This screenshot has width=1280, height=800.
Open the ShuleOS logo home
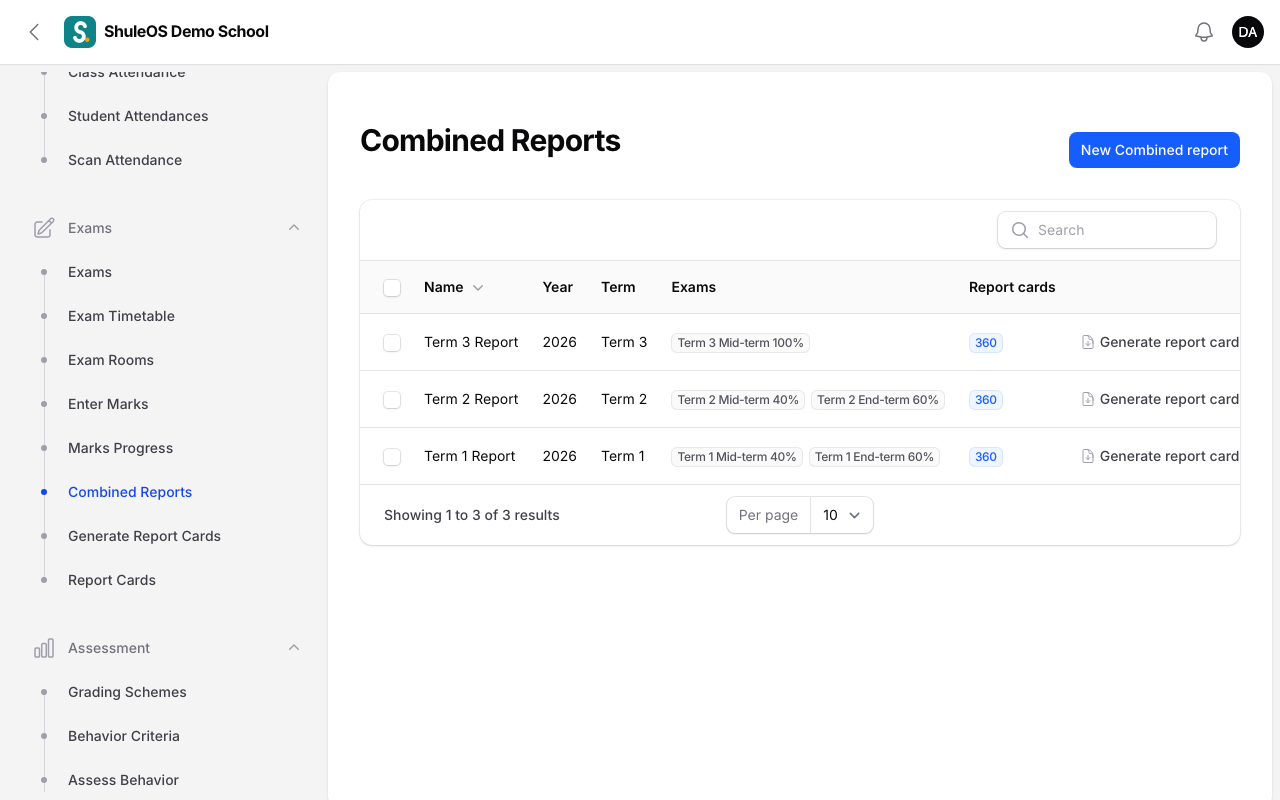[x=80, y=32]
